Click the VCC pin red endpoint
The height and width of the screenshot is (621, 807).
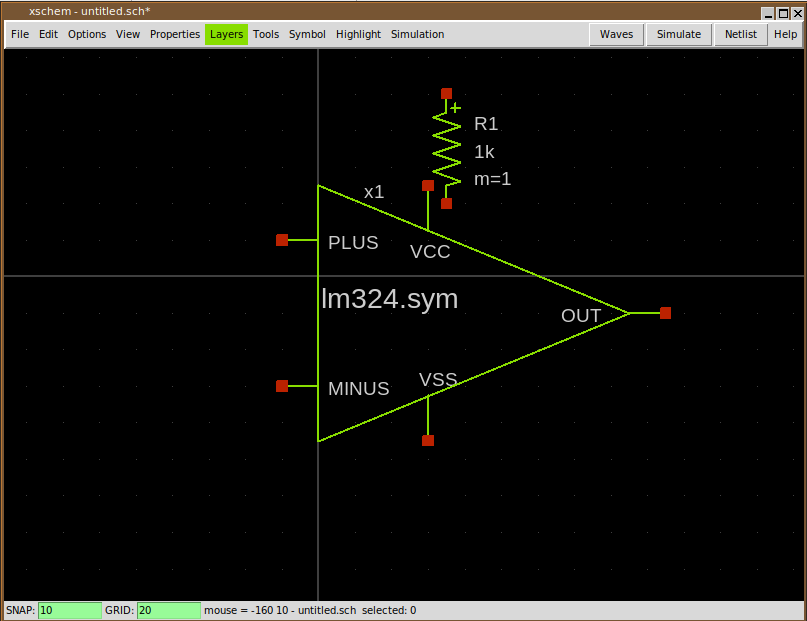click(x=428, y=185)
